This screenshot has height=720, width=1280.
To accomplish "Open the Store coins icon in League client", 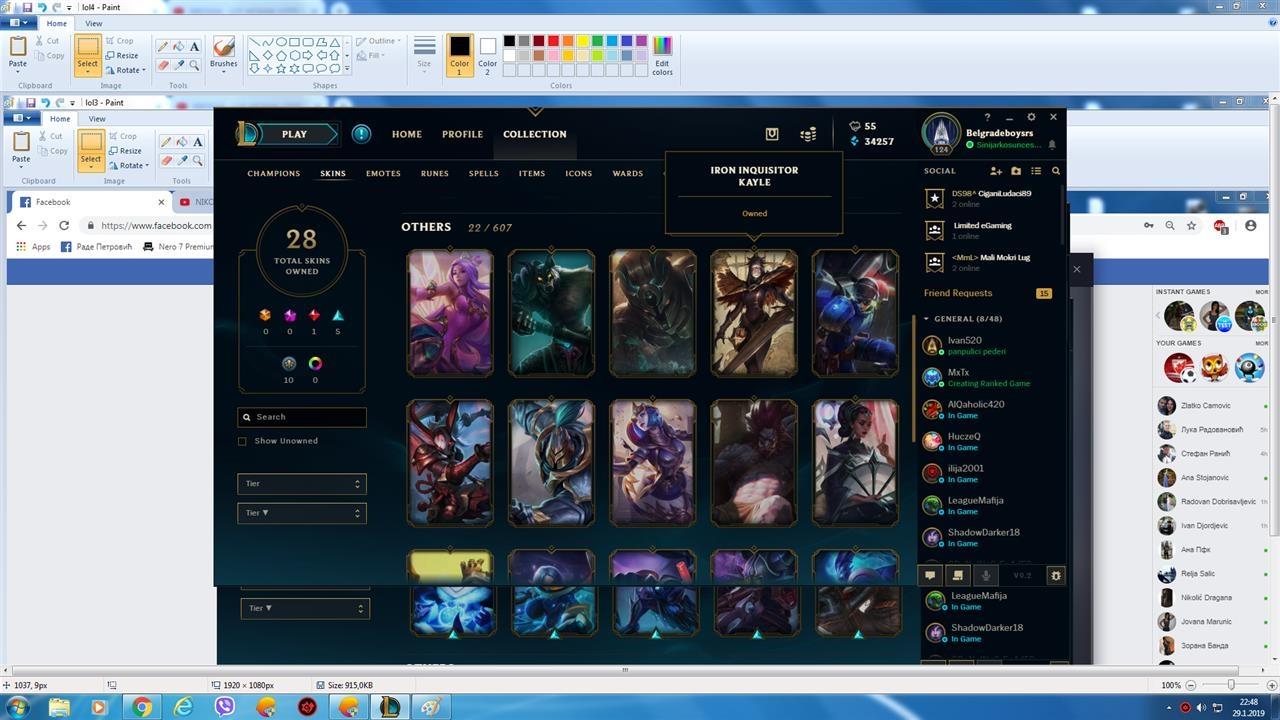I will coord(809,134).
